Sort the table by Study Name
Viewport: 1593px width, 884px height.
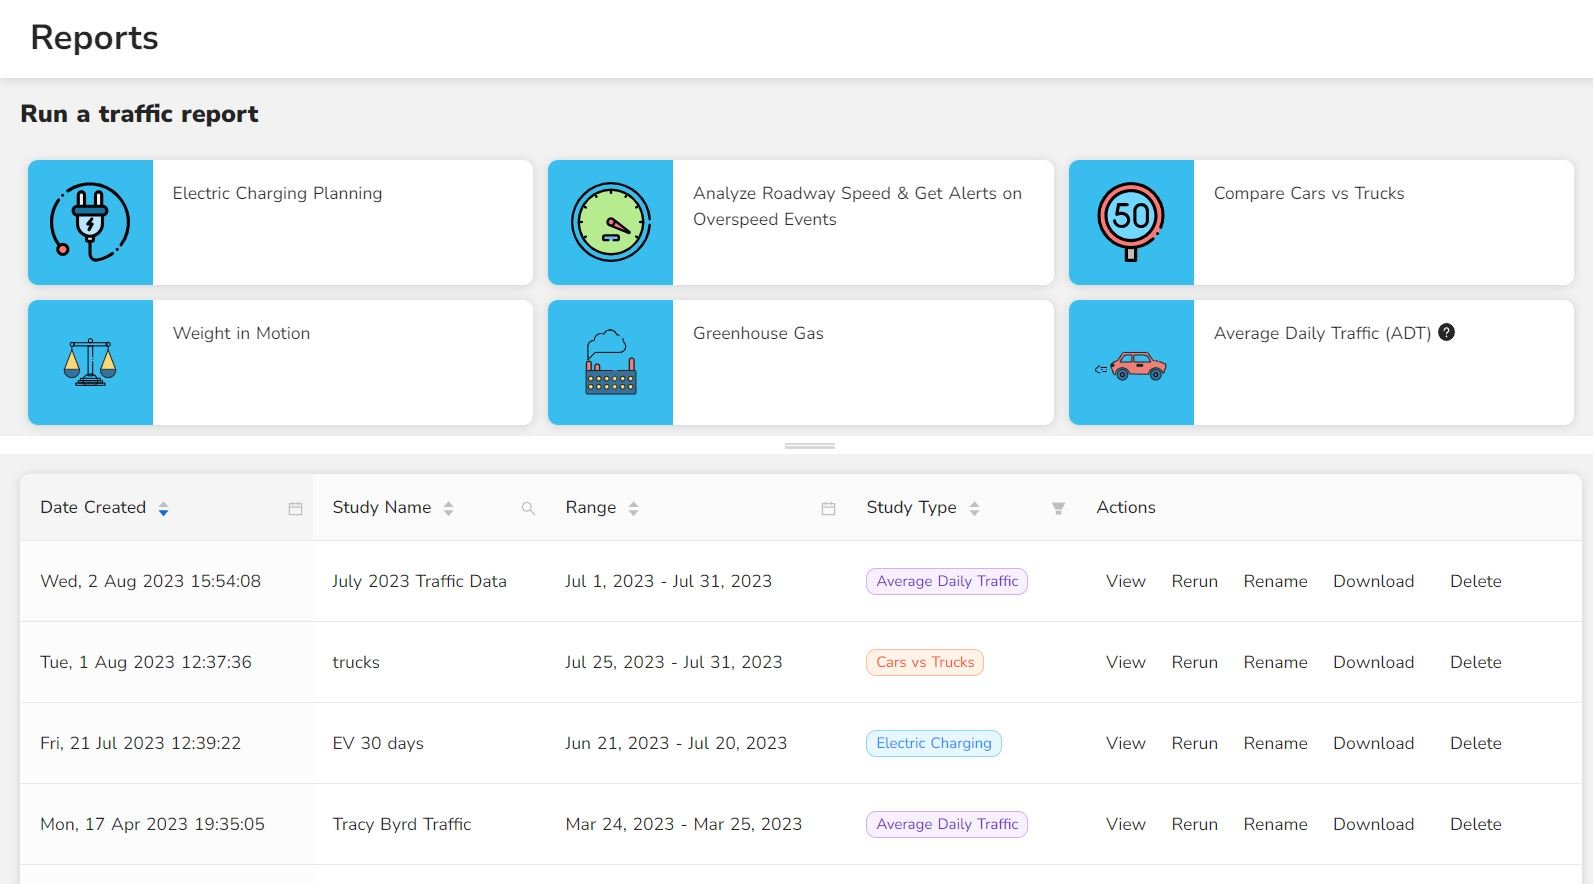coord(448,509)
